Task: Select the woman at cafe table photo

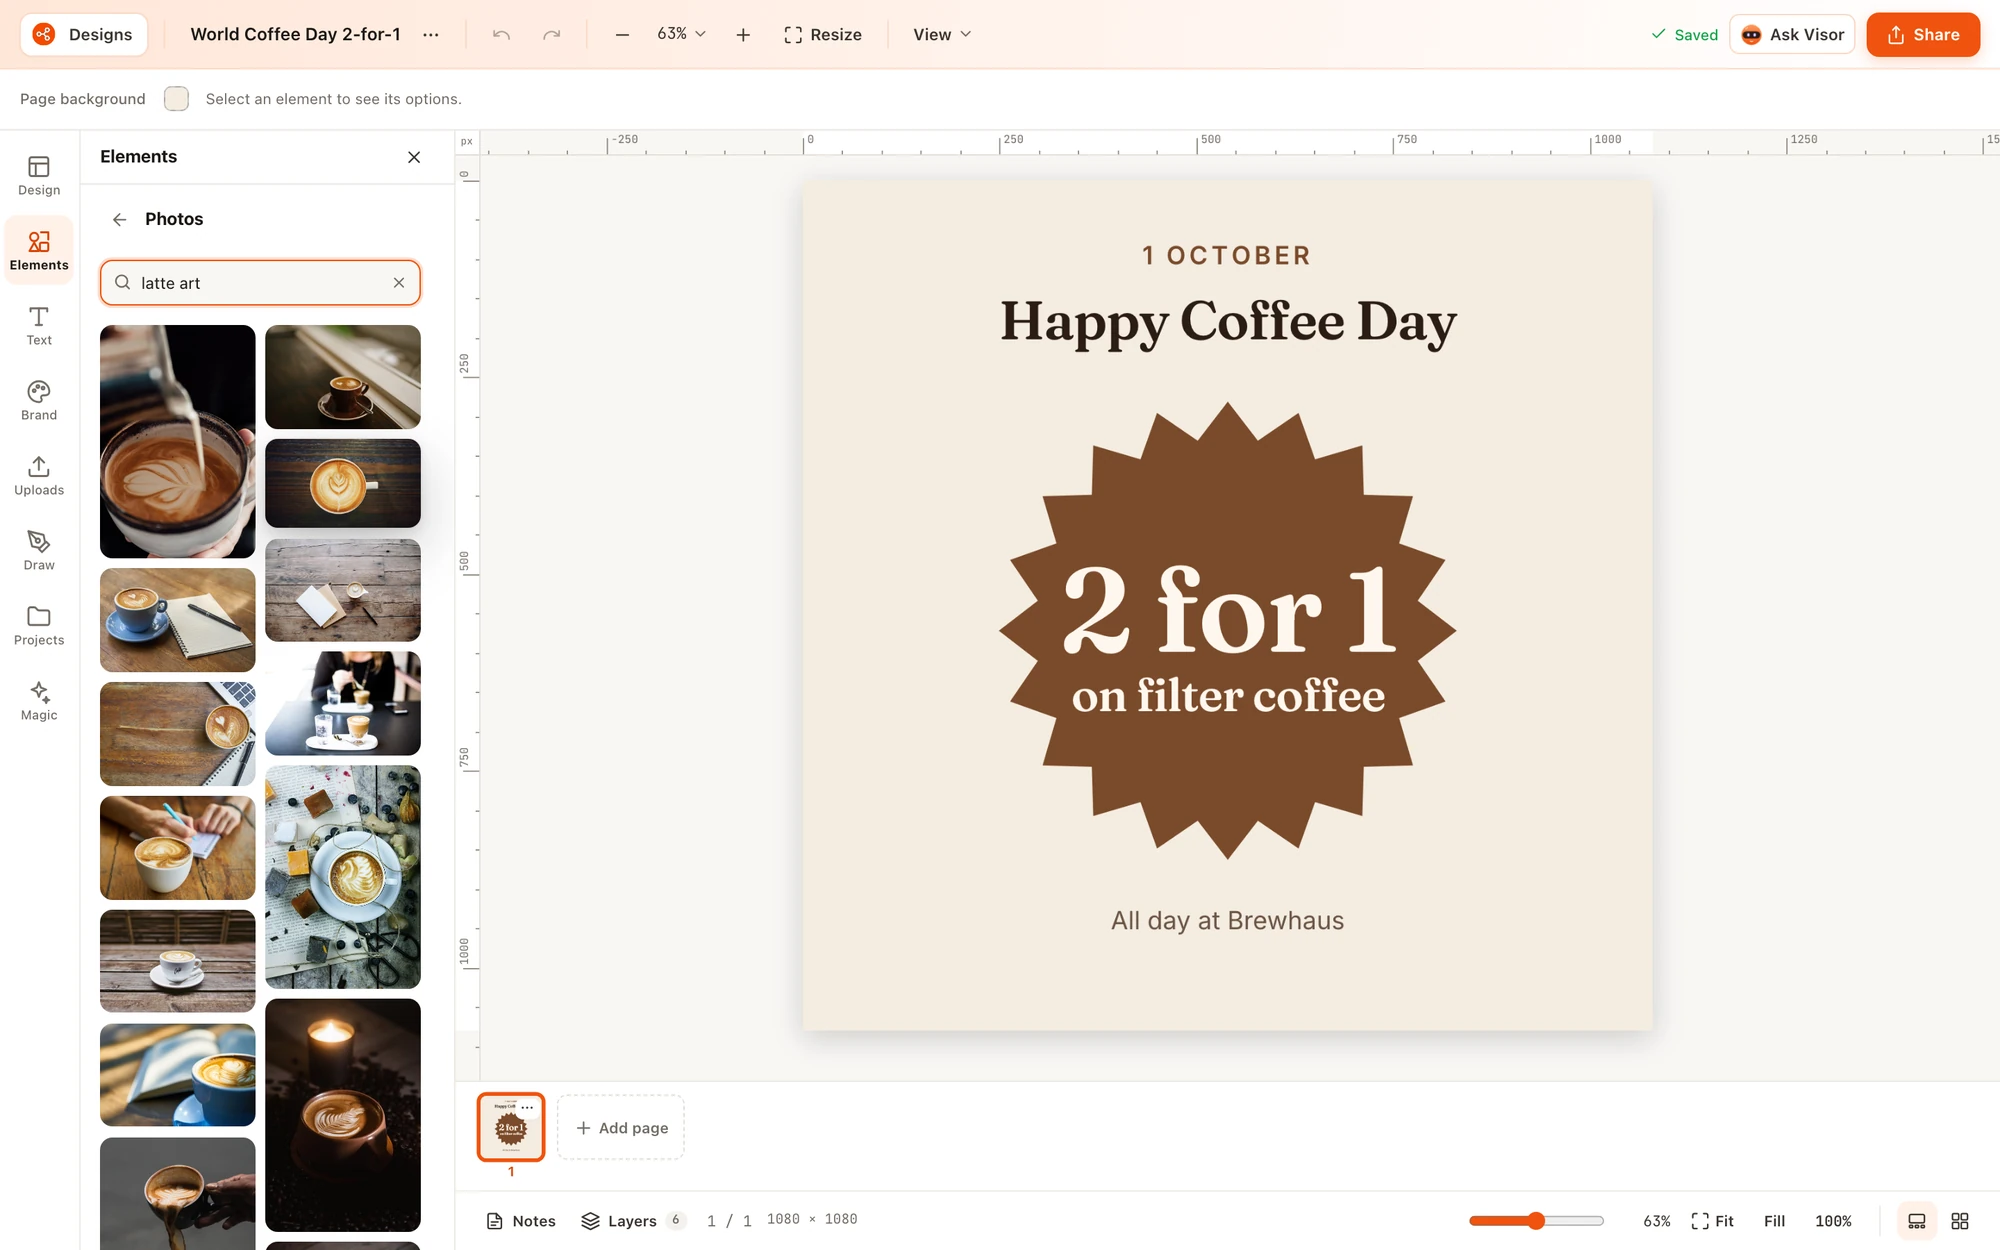Action: [343, 703]
